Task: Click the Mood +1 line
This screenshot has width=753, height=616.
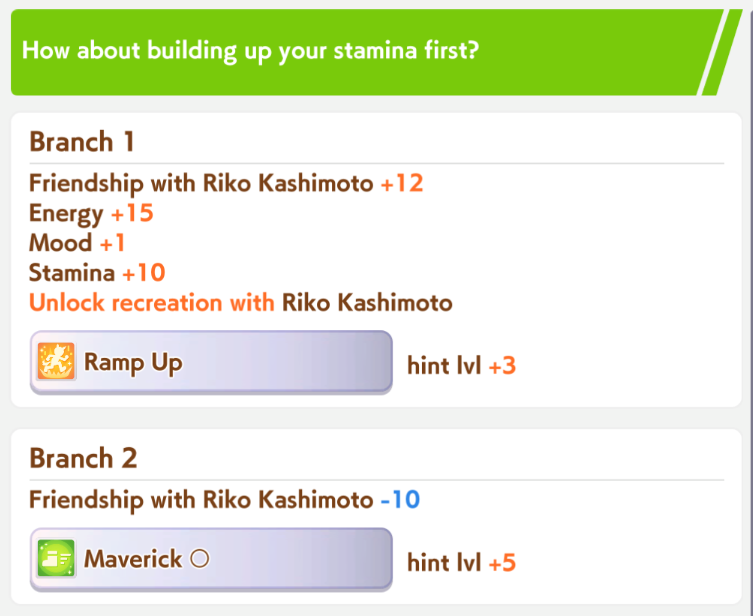Action: coord(77,243)
